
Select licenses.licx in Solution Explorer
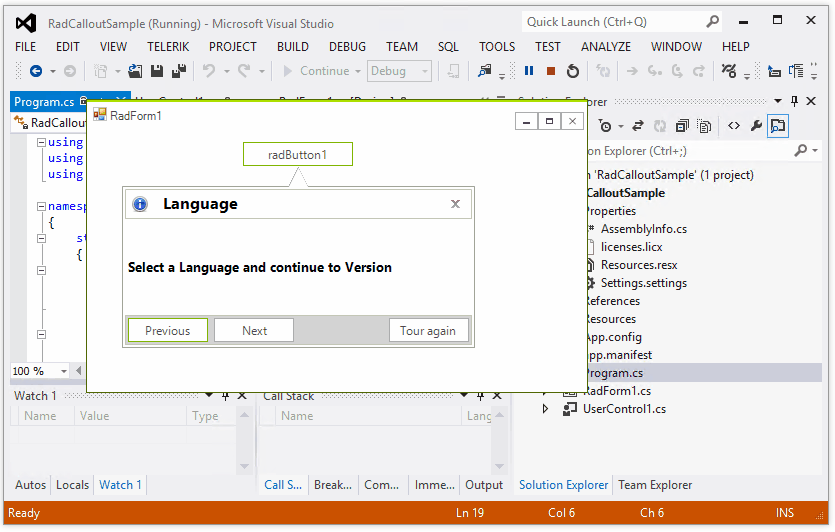[x=631, y=247]
